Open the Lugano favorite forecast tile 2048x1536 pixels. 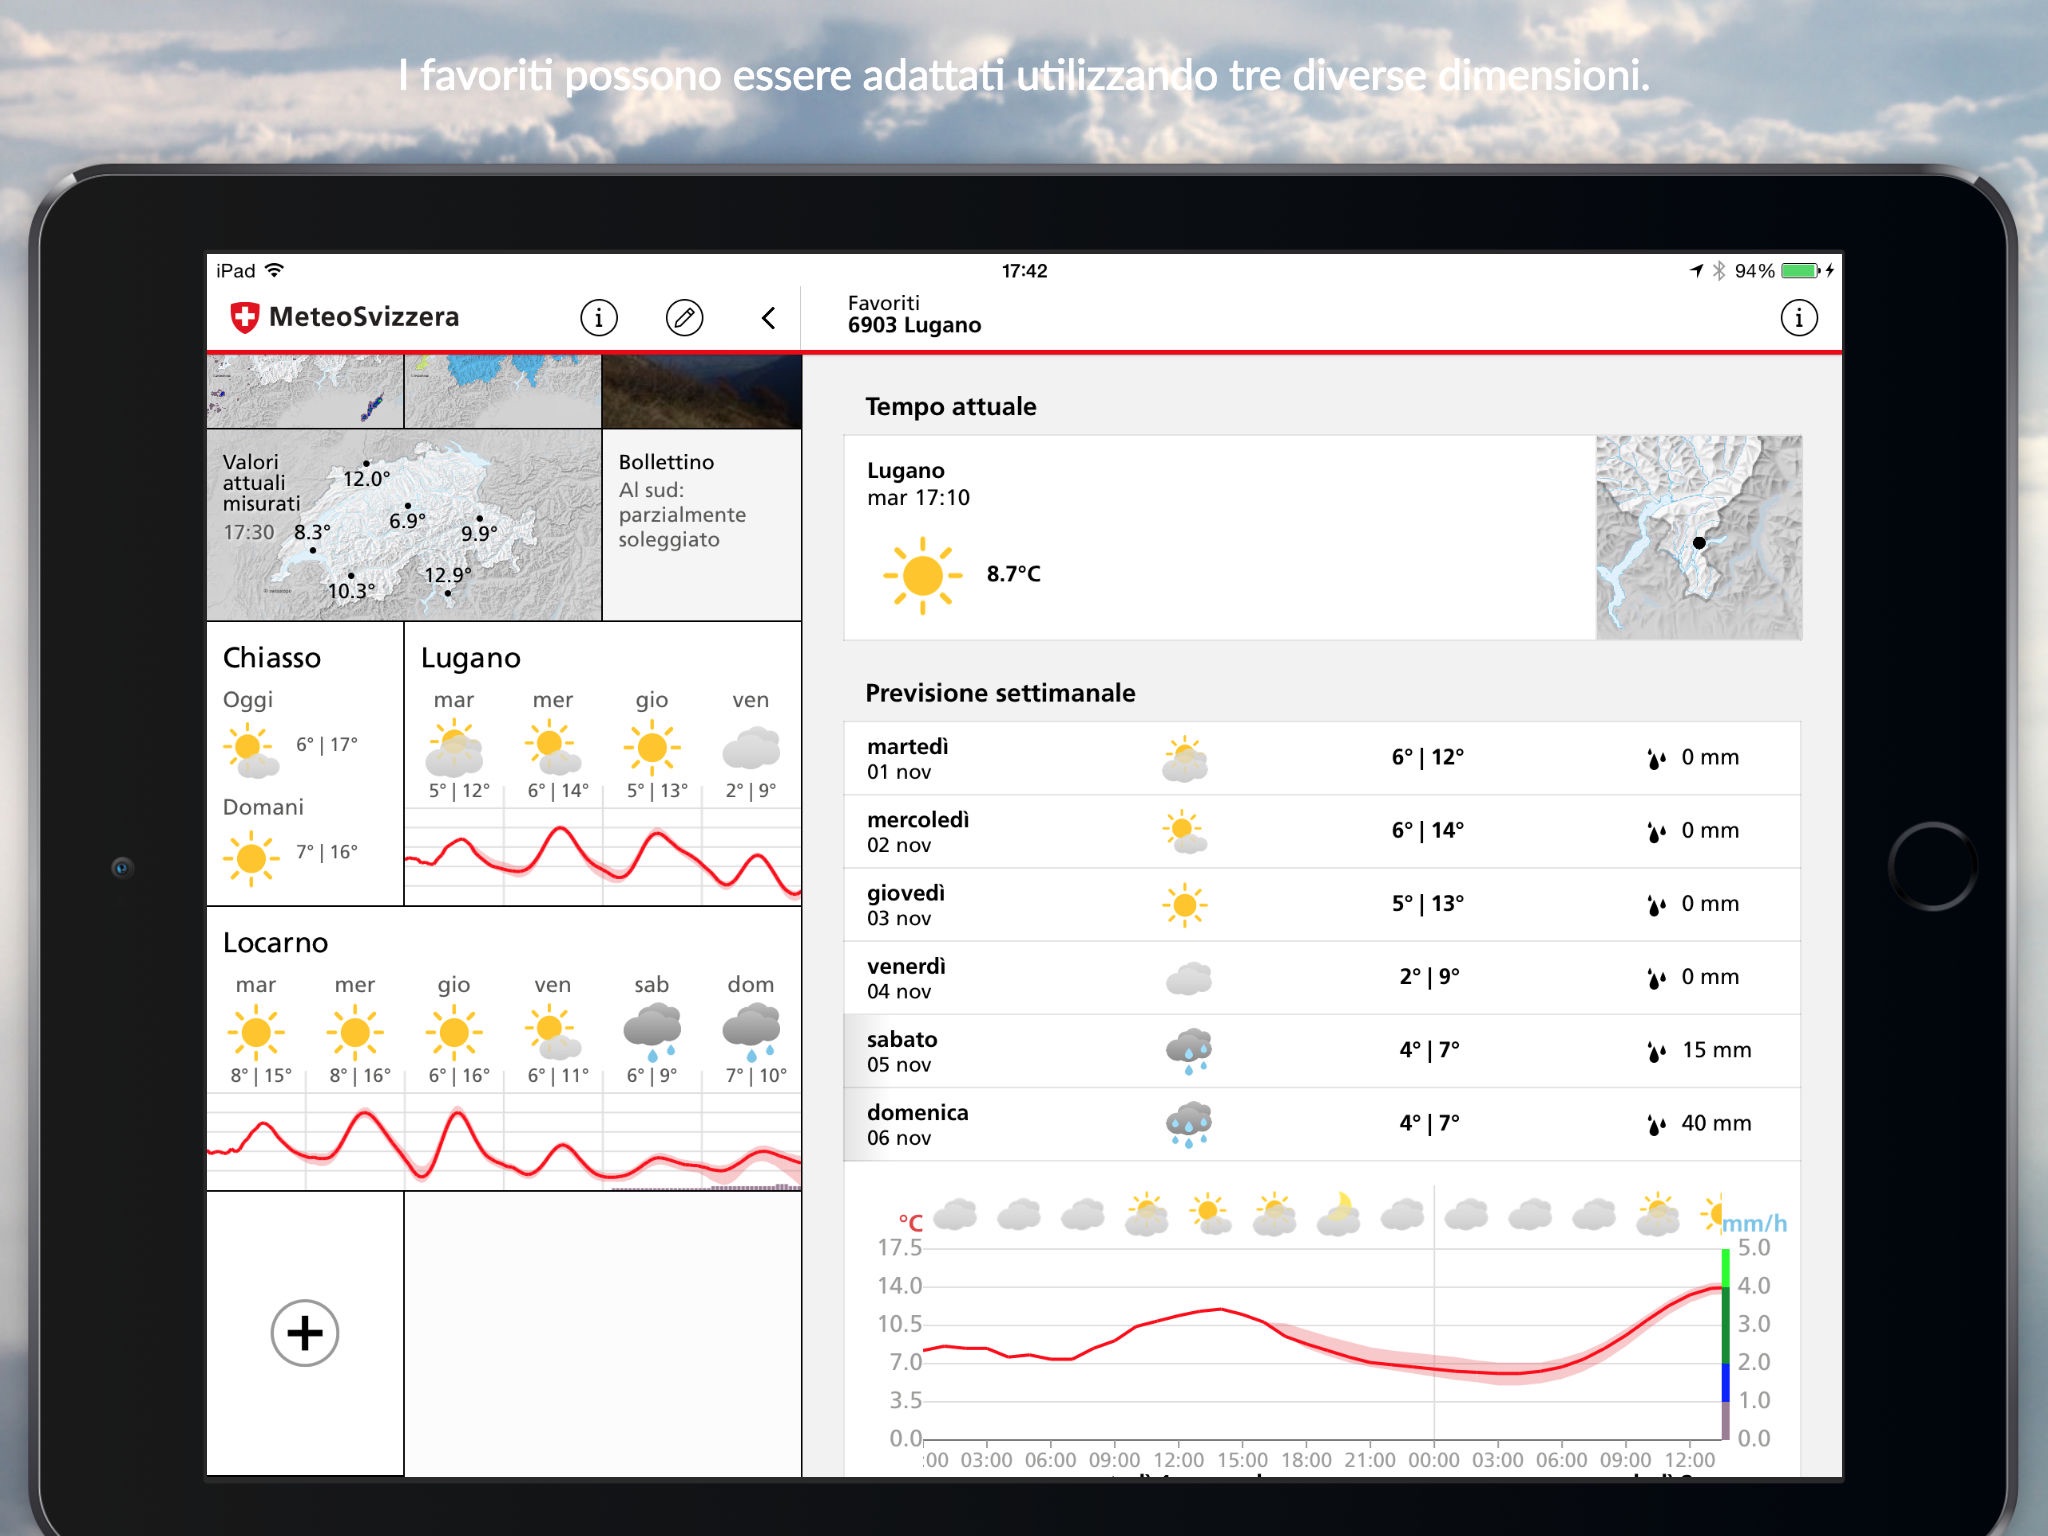(603, 764)
